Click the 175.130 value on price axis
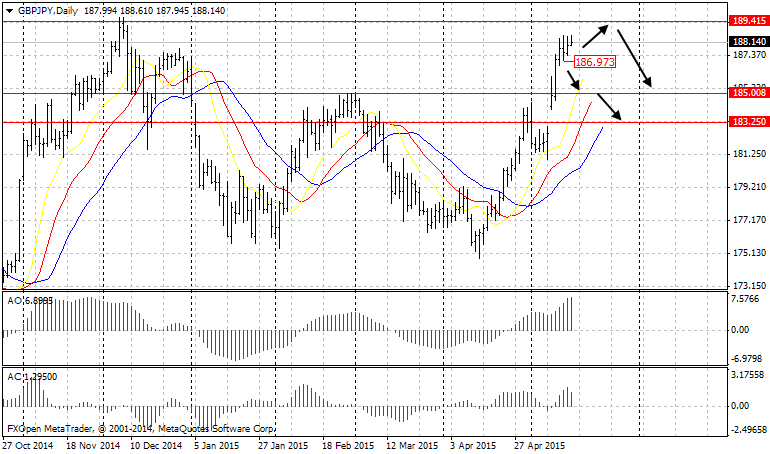 click(748, 252)
